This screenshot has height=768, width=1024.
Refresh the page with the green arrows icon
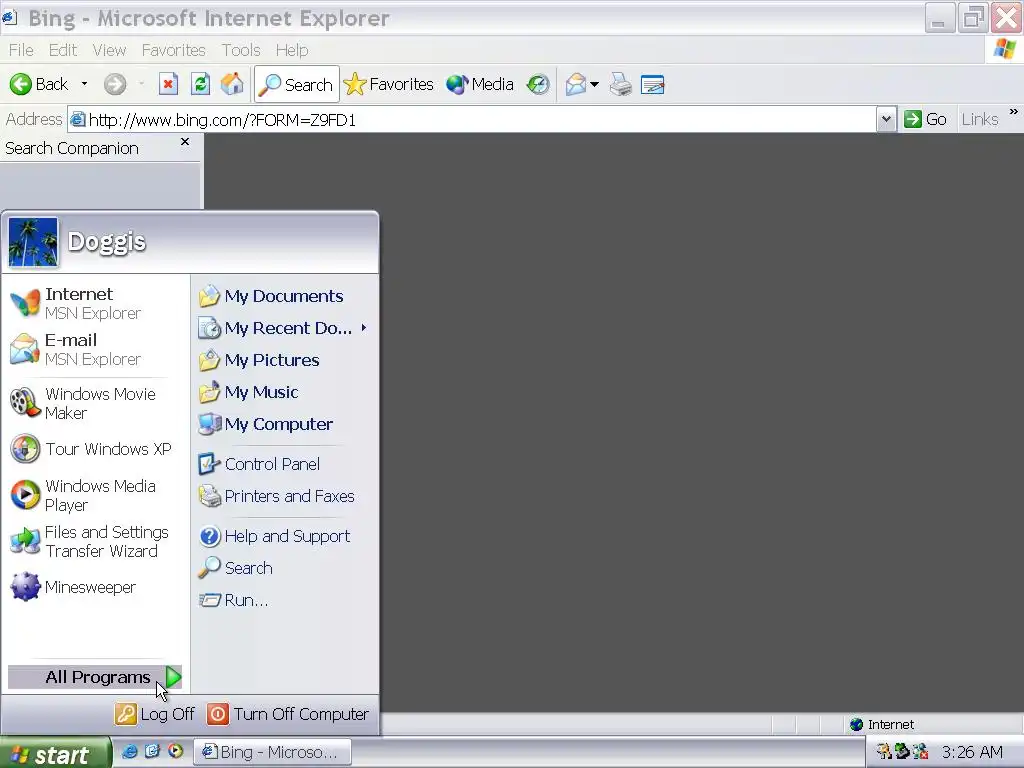tap(200, 84)
